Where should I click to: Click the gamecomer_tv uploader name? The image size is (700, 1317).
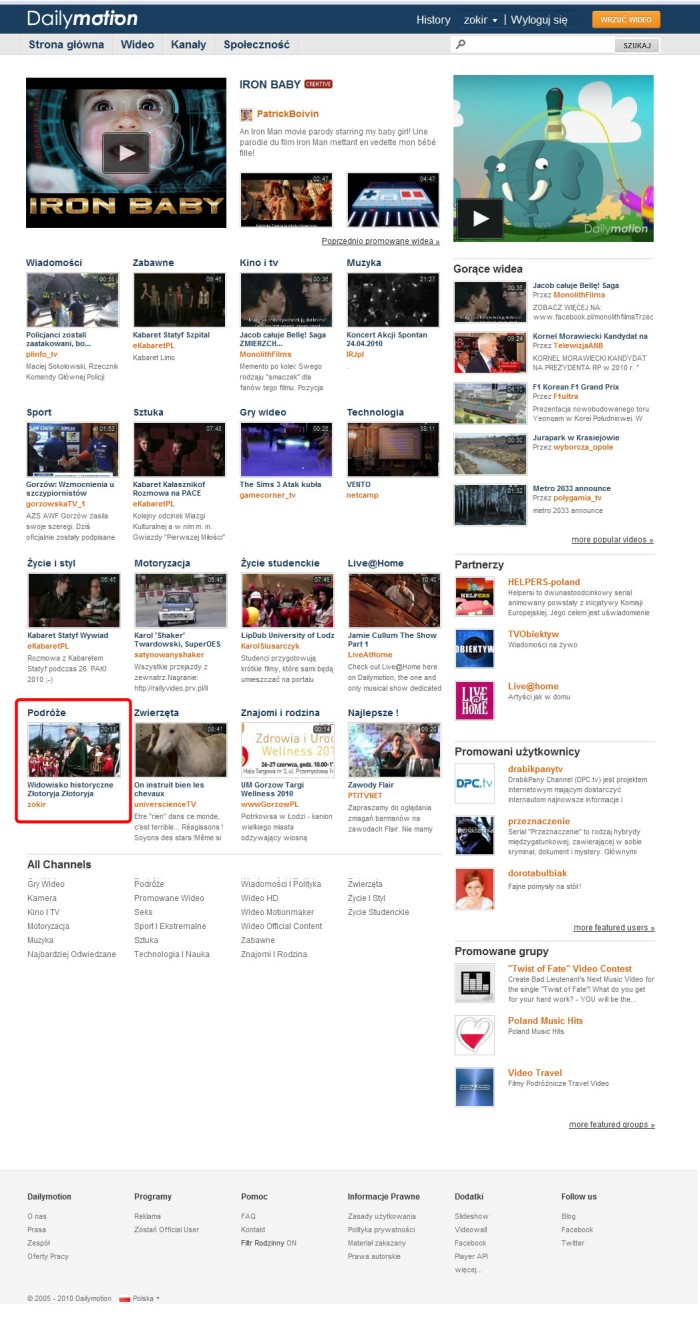(x=268, y=494)
